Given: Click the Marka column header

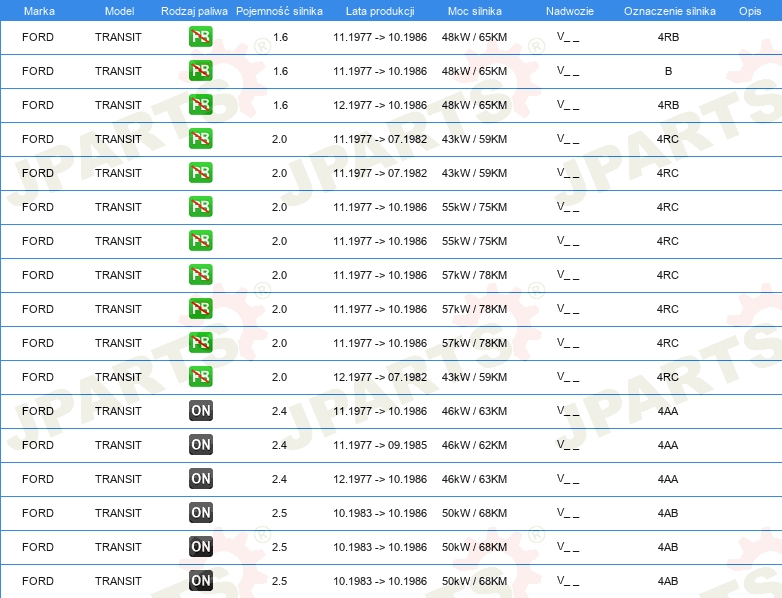Looking at the screenshot, I should [39, 11].
